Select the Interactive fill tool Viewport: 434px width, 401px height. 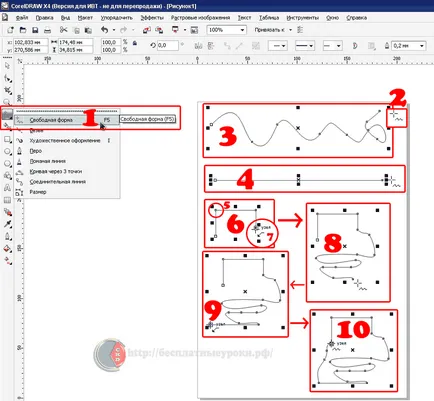pyautogui.click(x=7, y=261)
